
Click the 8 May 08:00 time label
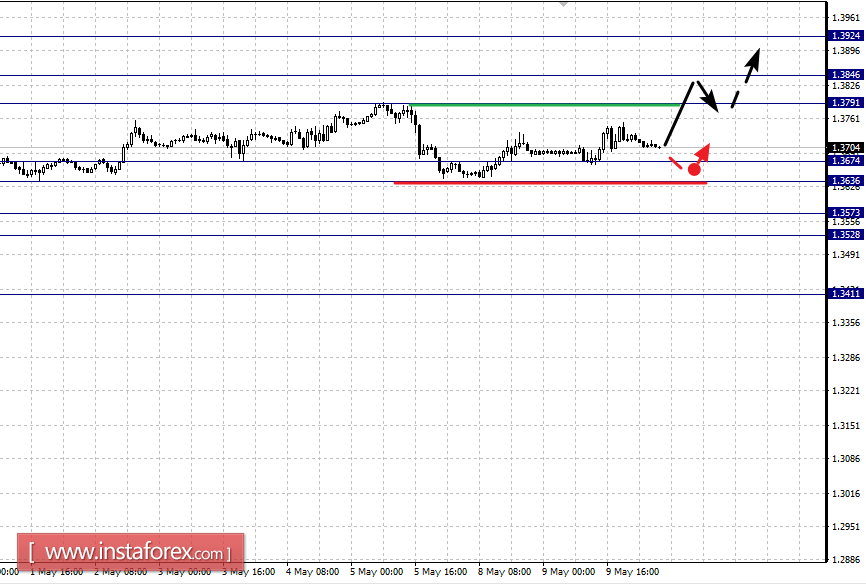click(x=505, y=572)
